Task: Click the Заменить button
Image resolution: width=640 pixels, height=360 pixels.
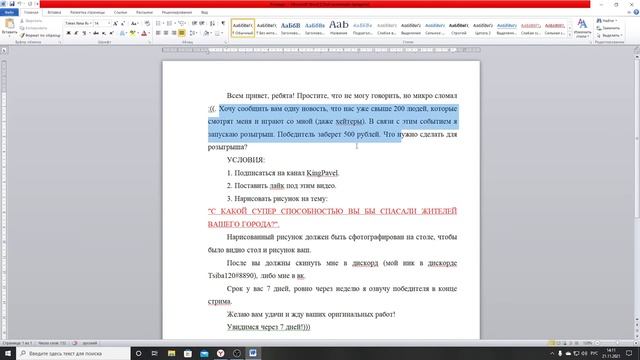Action: [x=608, y=28]
